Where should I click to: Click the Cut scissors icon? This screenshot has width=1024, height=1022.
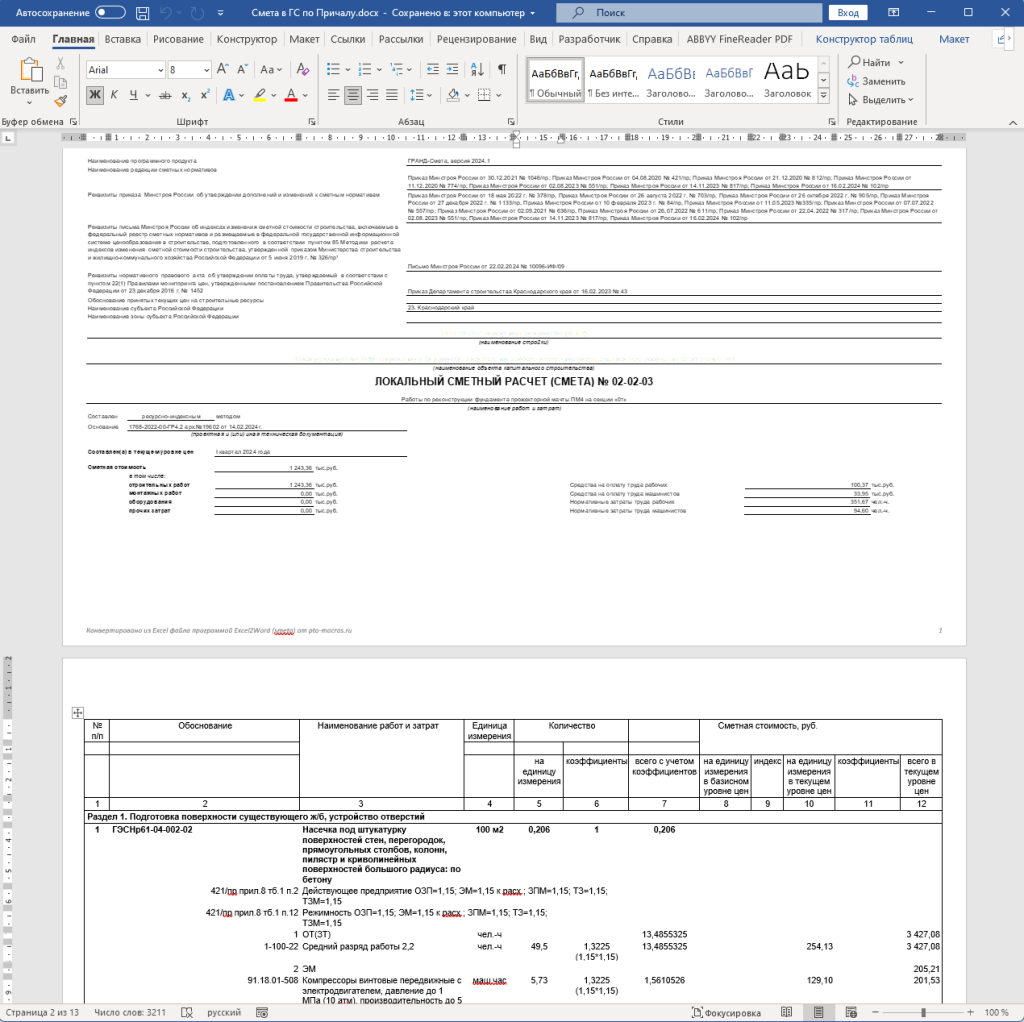click(60, 63)
